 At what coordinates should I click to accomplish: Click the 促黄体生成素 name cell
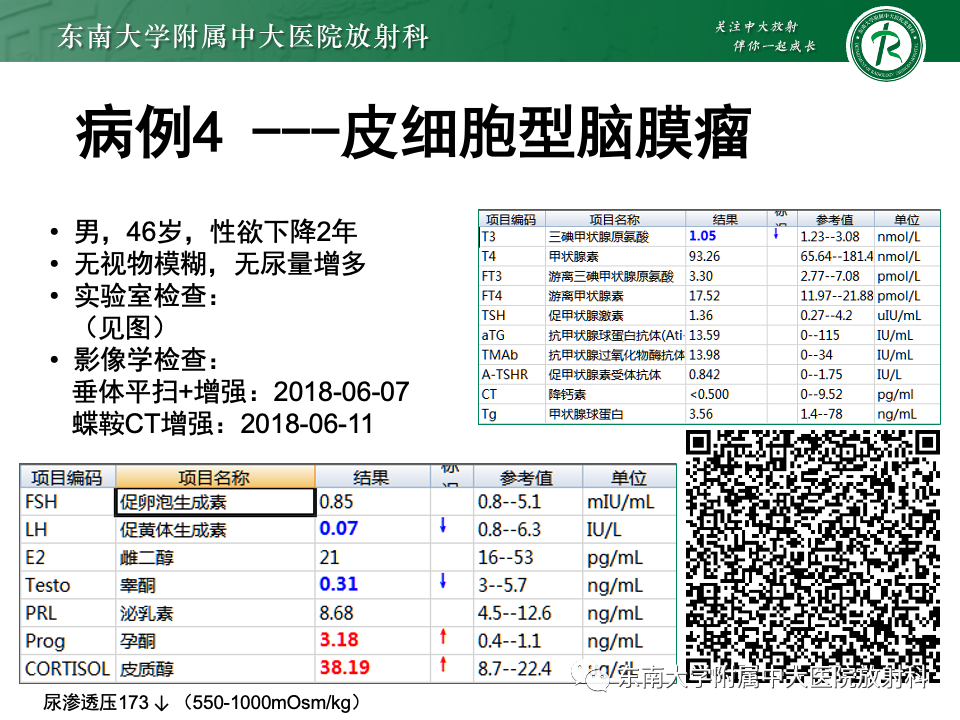tap(215, 530)
